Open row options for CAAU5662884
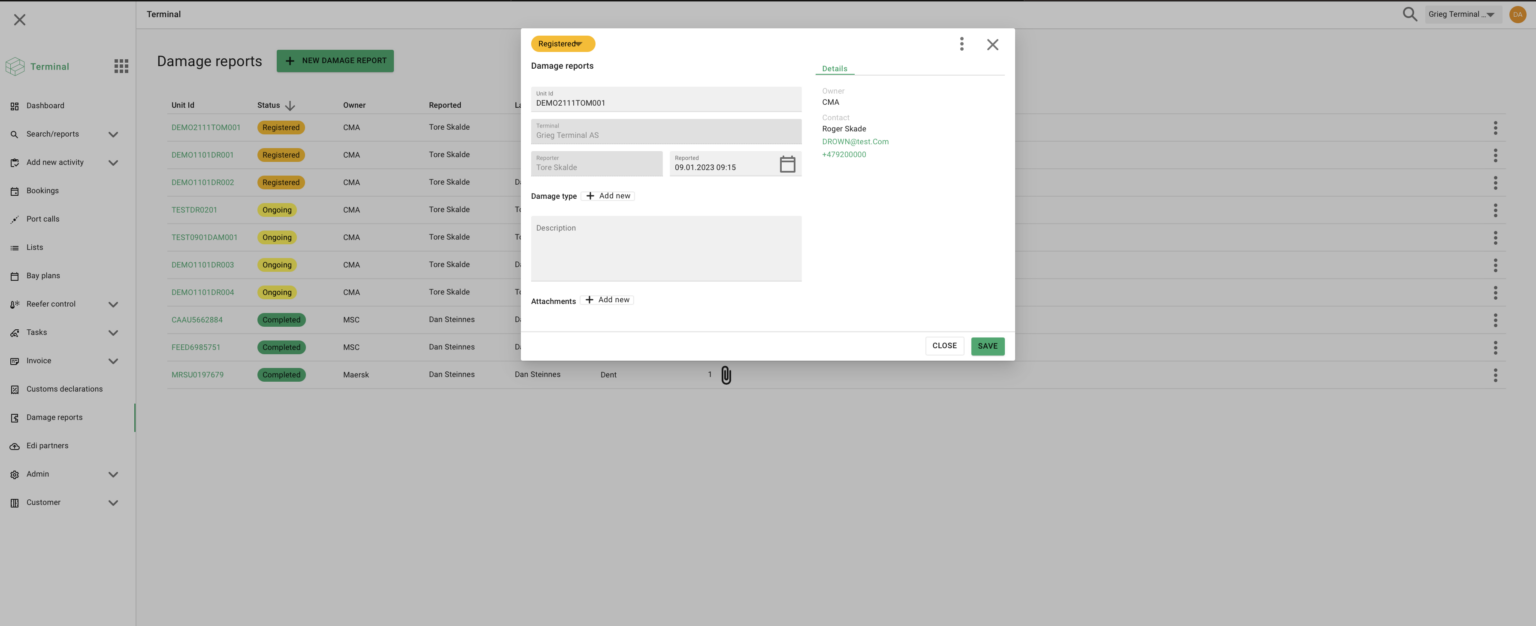1536x626 pixels. [x=1495, y=320]
